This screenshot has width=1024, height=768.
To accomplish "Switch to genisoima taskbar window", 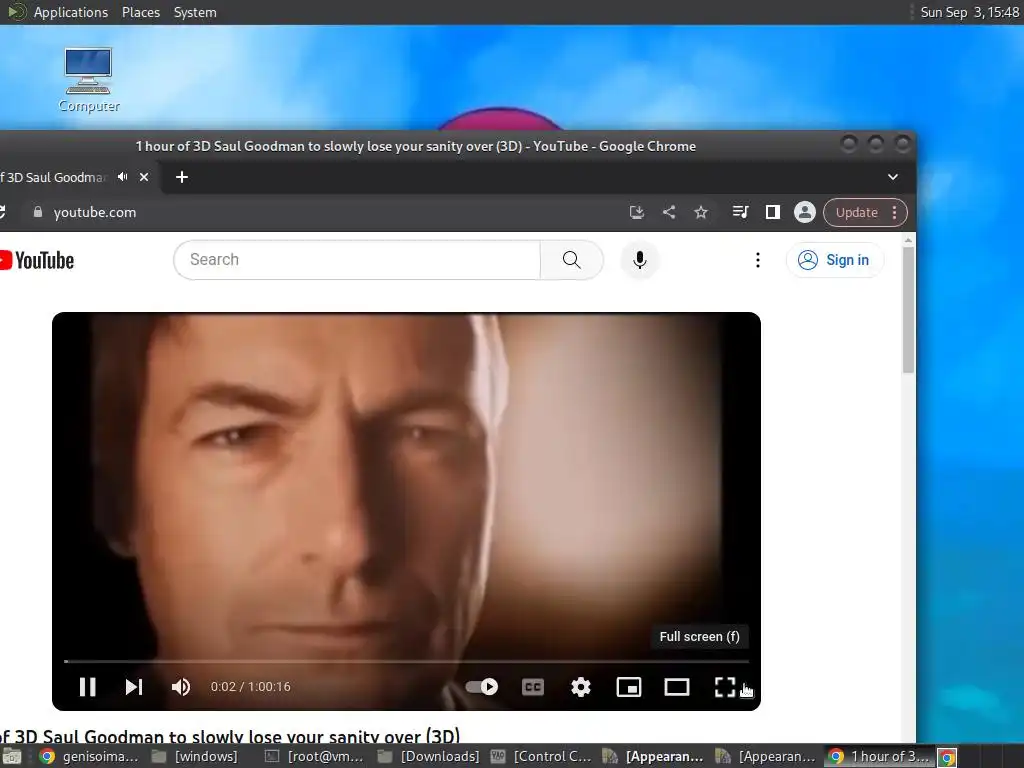I will click(x=89, y=756).
